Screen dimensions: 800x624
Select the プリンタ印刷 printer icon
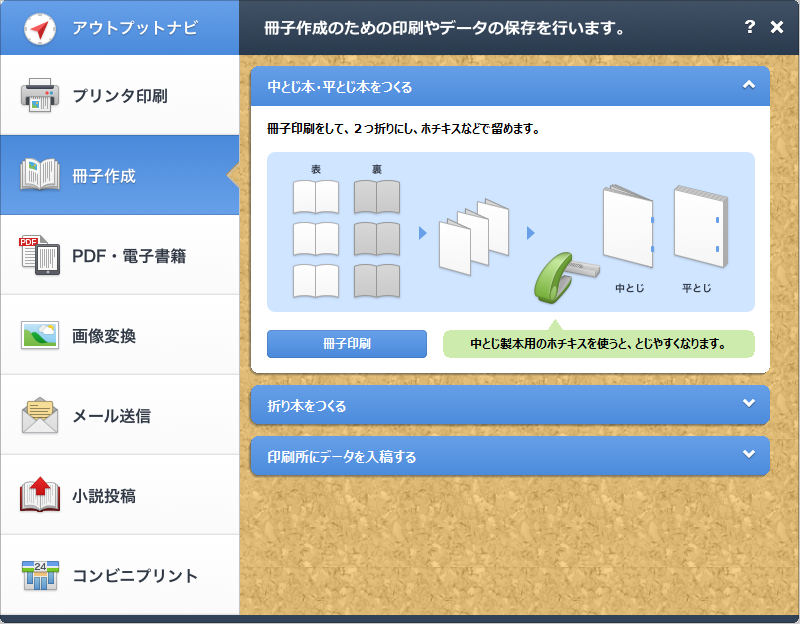39,96
